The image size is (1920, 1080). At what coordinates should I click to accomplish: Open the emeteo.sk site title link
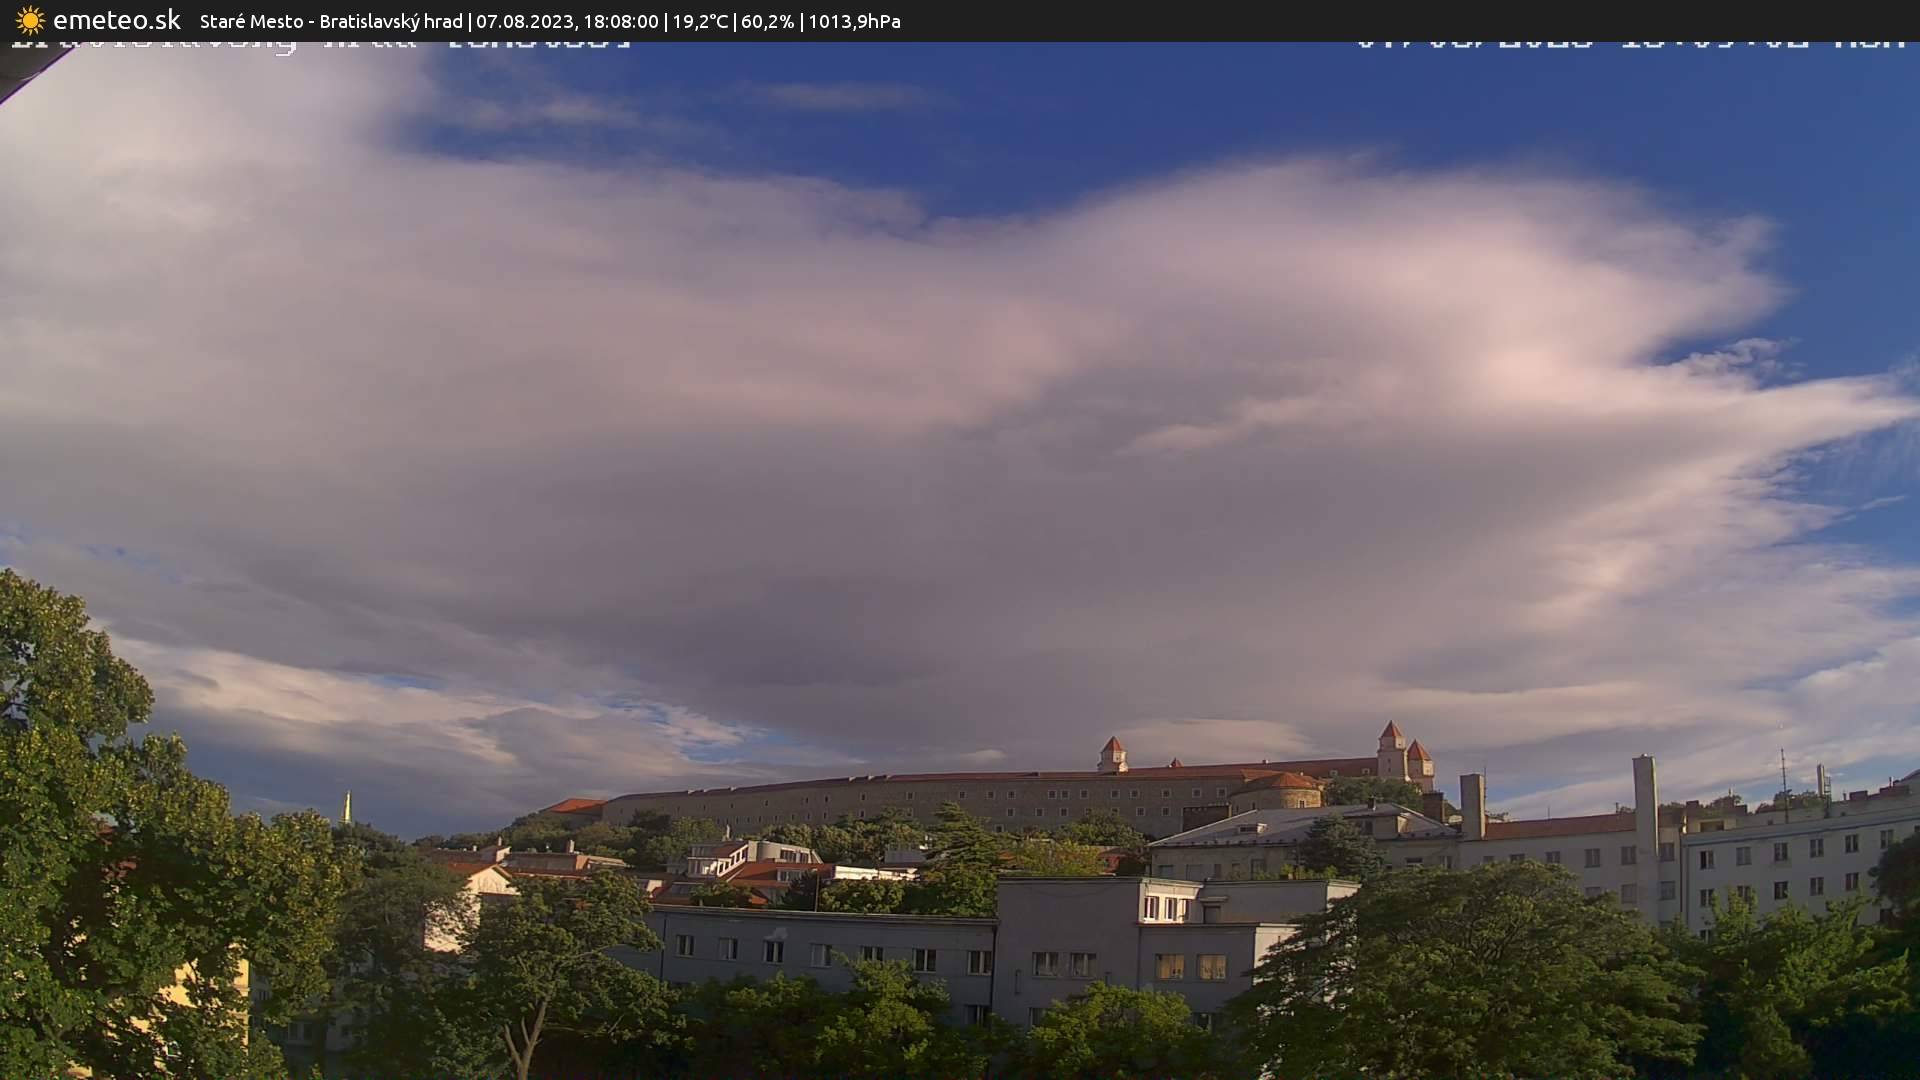[116, 20]
